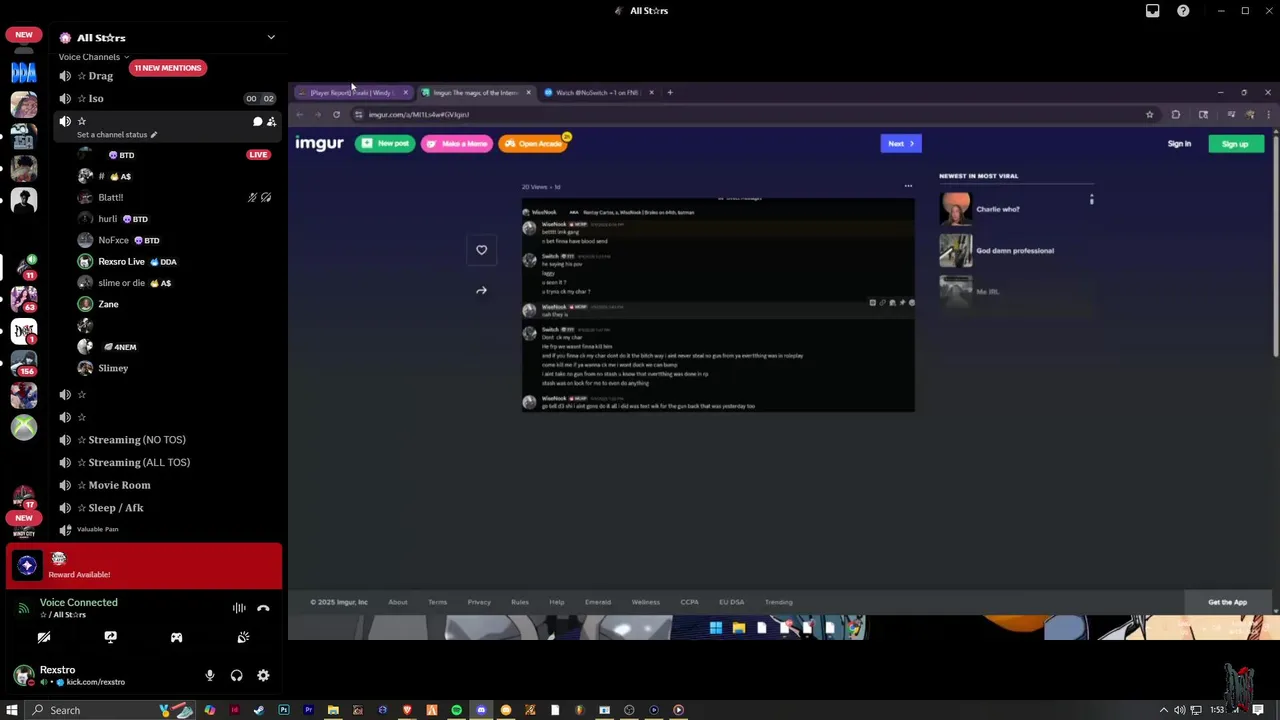Join the Iso voice channel
This screenshot has height=720, width=1280.
tap(167, 98)
